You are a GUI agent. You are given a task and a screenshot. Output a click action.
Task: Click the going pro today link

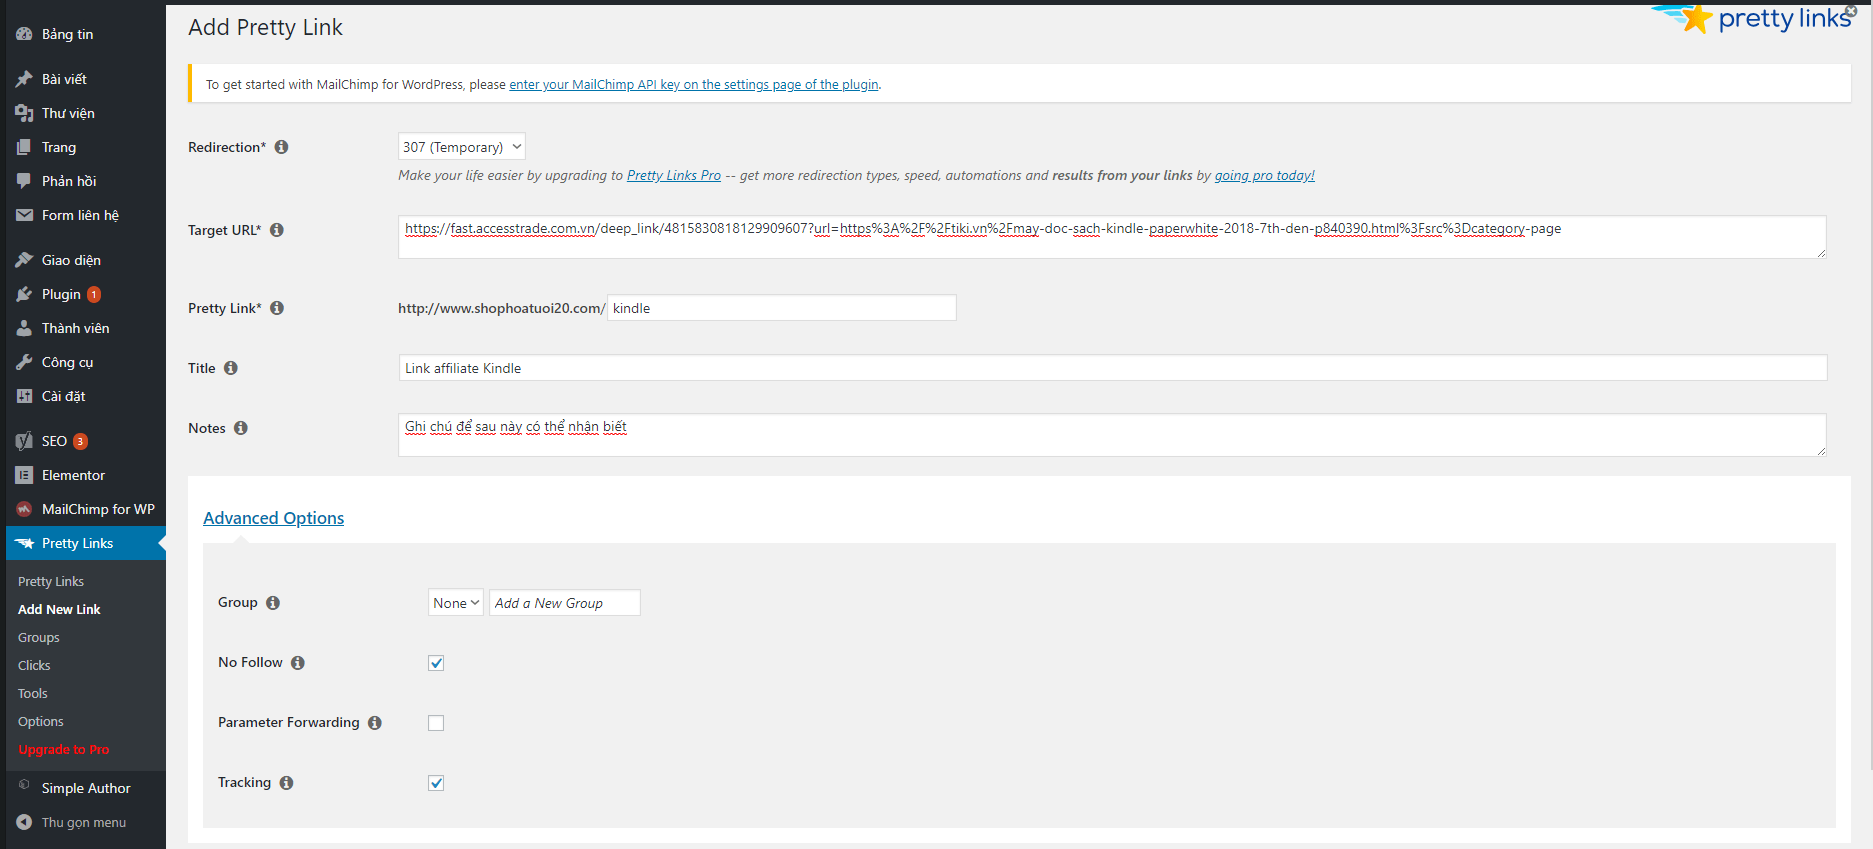(x=1265, y=176)
